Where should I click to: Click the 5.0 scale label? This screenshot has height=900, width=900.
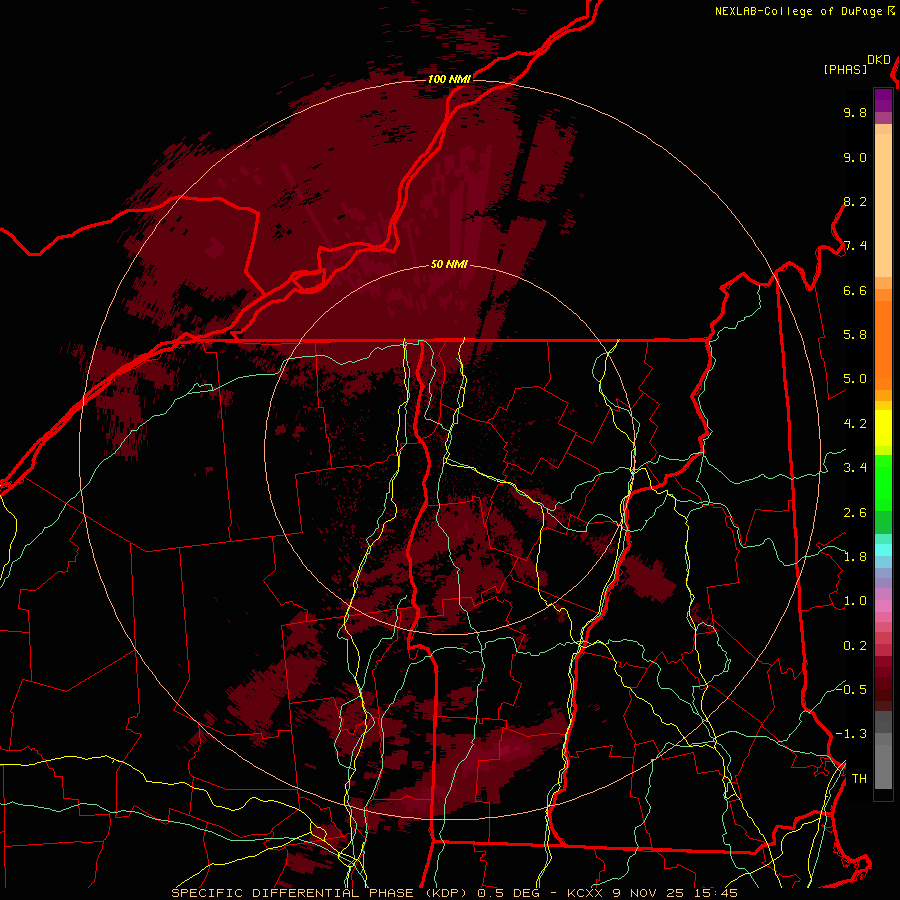click(855, 379)
